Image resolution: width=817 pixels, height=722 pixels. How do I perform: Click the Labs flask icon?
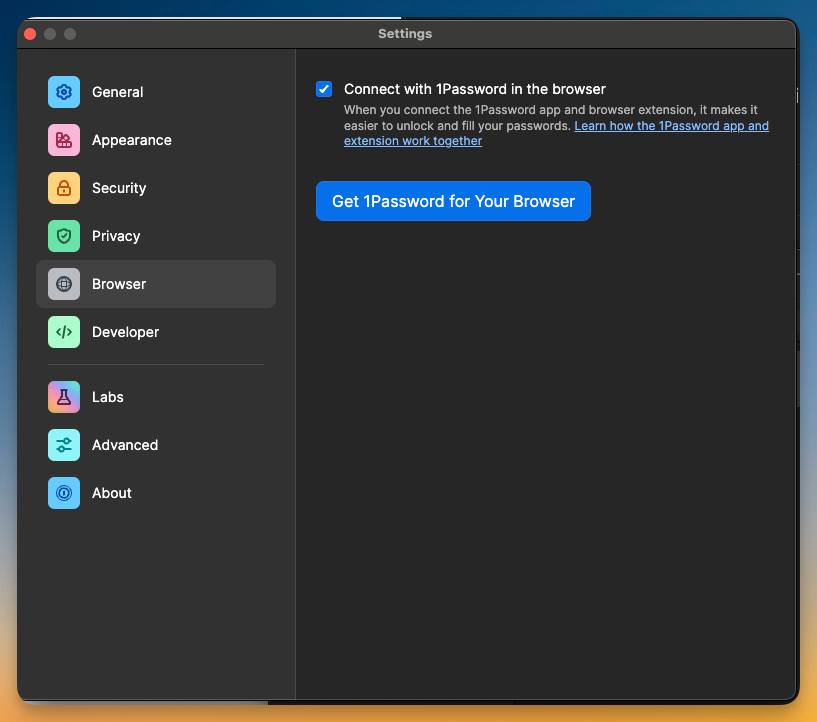(x=64, y=397)
